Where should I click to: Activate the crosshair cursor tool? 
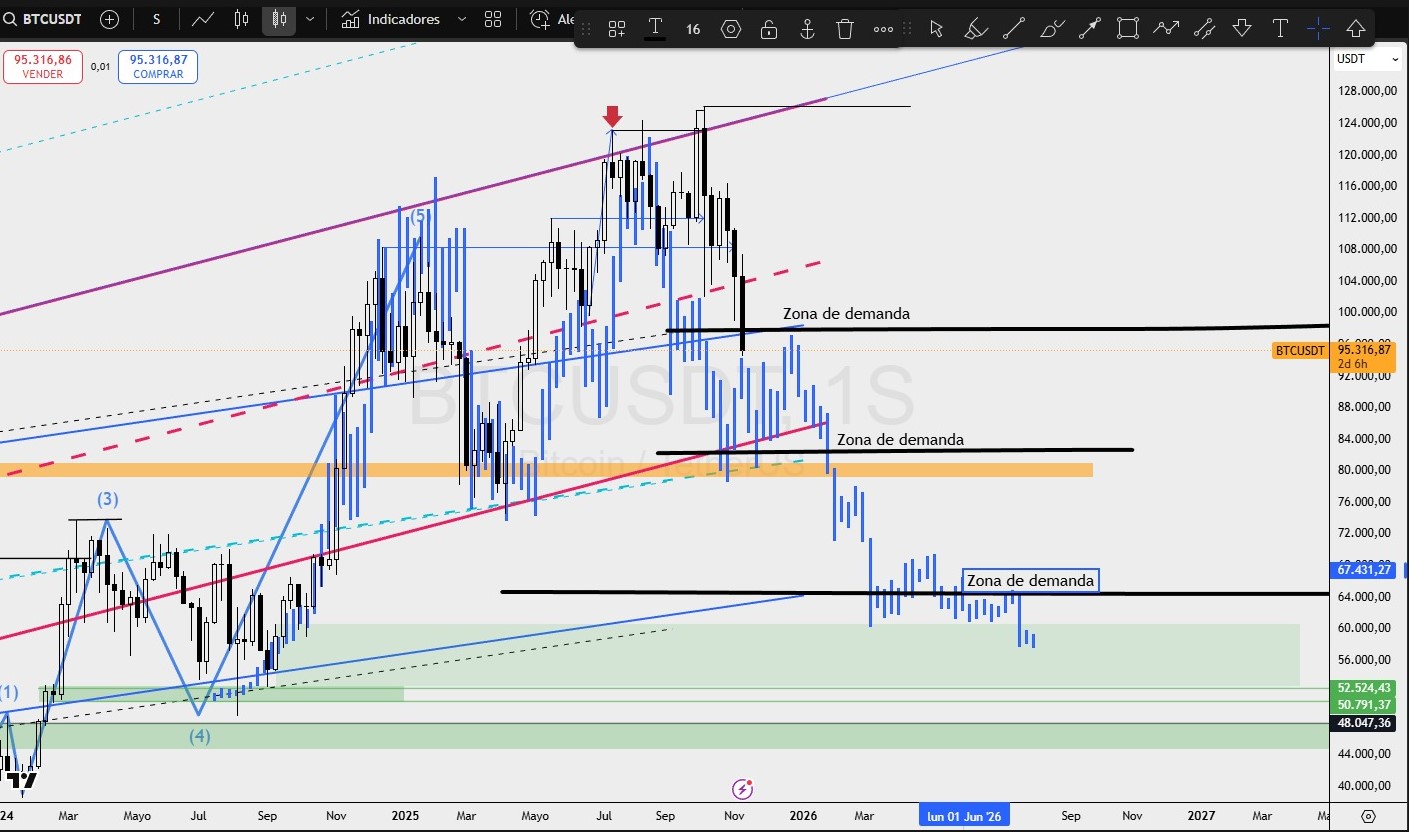point(1318,28)
